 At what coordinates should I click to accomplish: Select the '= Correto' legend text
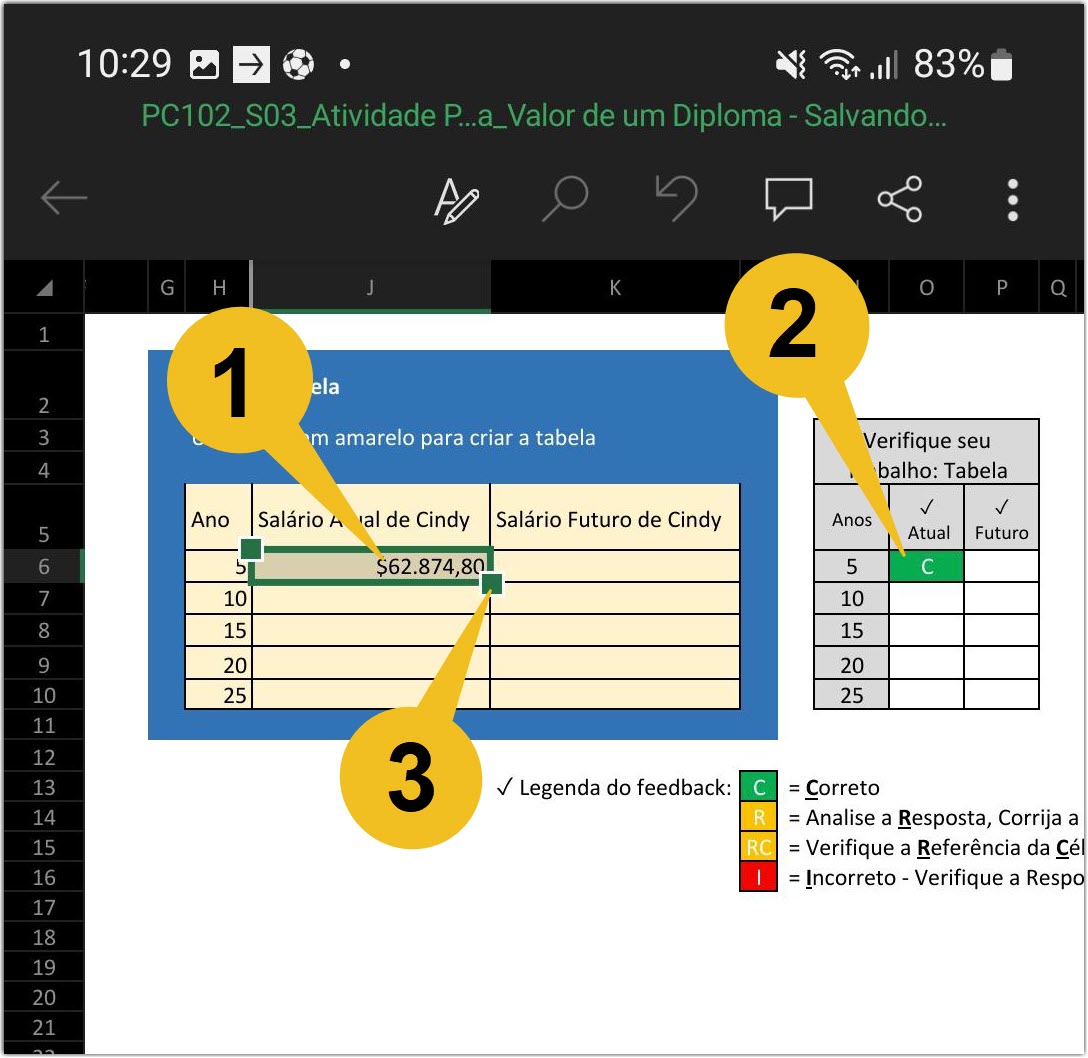[834, 787]
